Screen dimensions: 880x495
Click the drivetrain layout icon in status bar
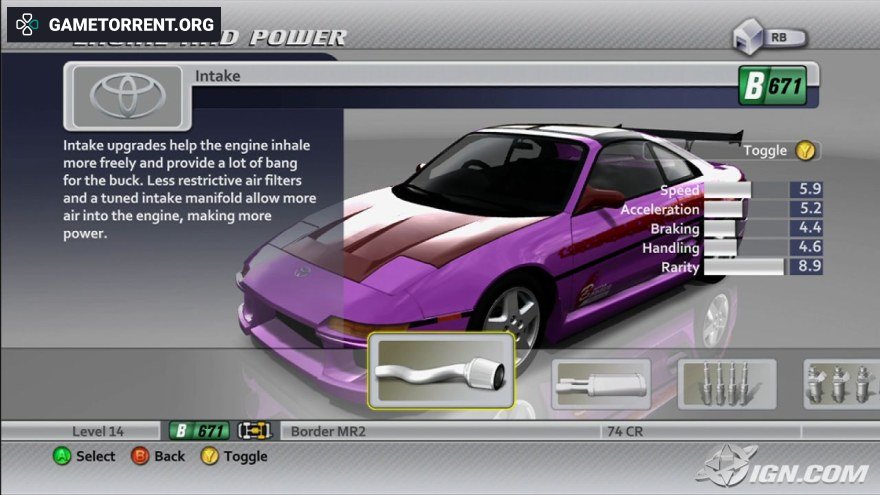(x=255, y=431)
